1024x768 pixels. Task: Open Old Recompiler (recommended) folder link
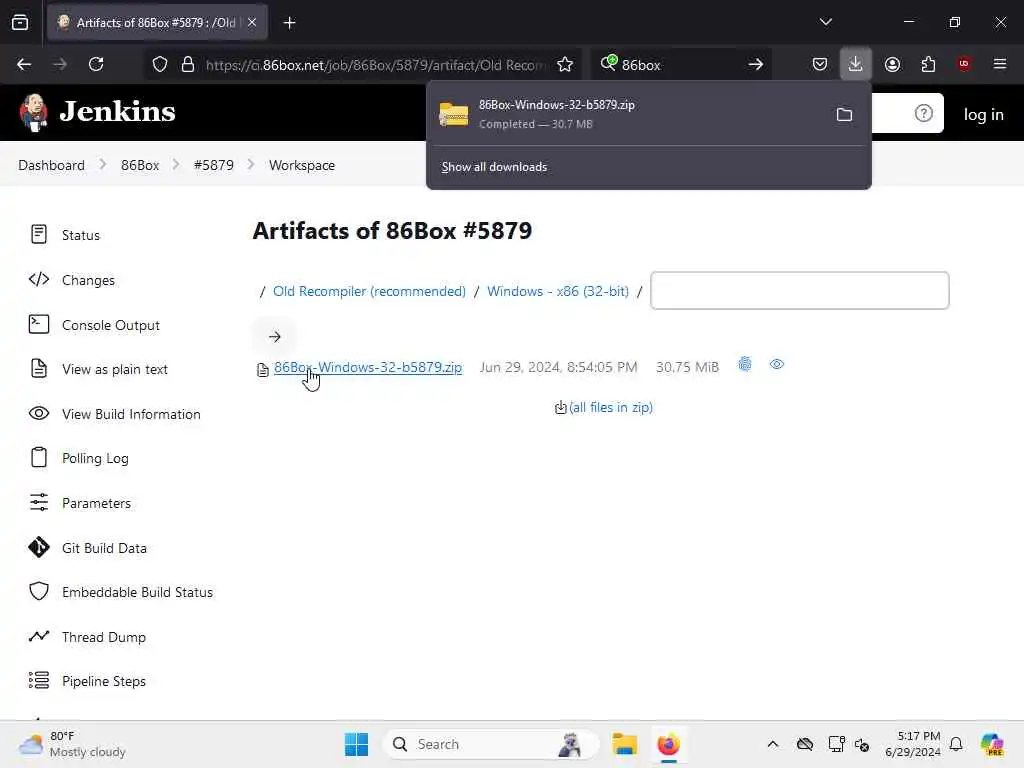pyautogui.click(x=370, y=291)
